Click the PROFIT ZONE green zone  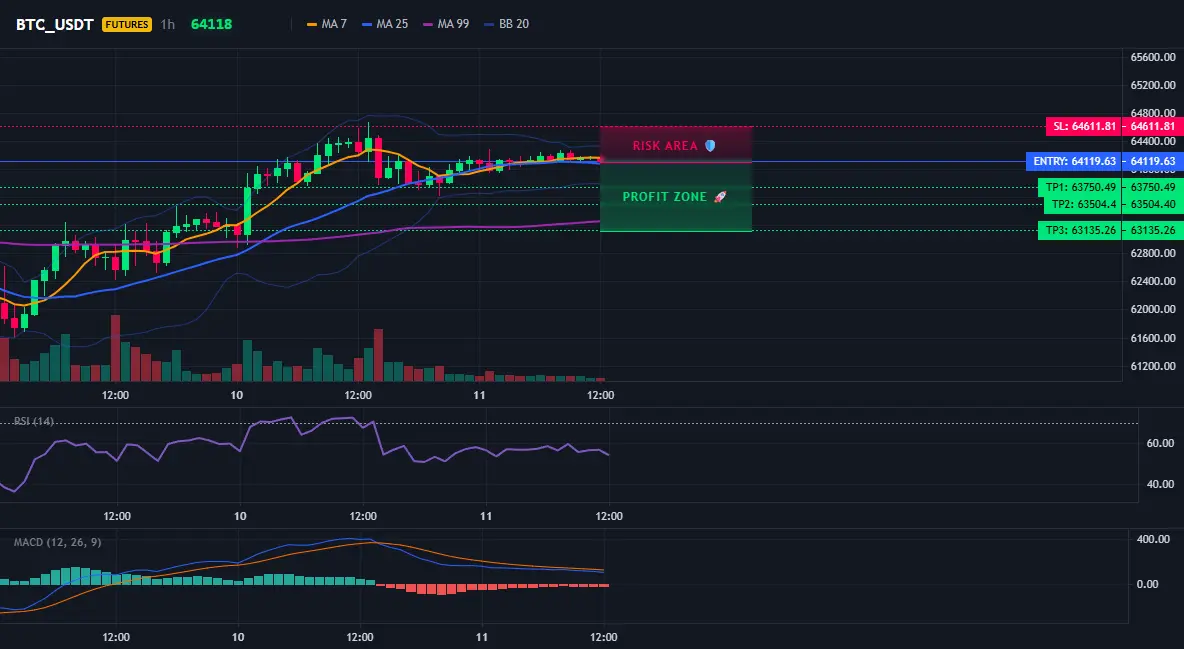click(676, 196)
